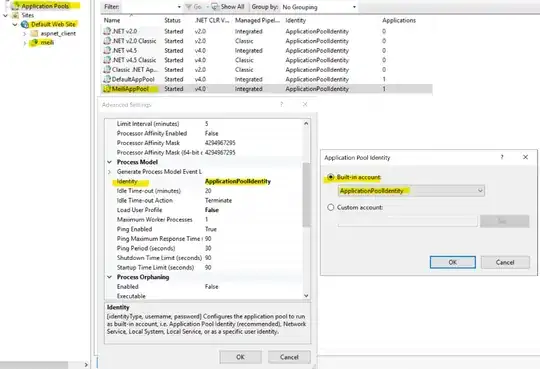The image size is (540, 369).
Task: Sort by the Applications column header
Action: pyautogui.click(x=399, y=20)
